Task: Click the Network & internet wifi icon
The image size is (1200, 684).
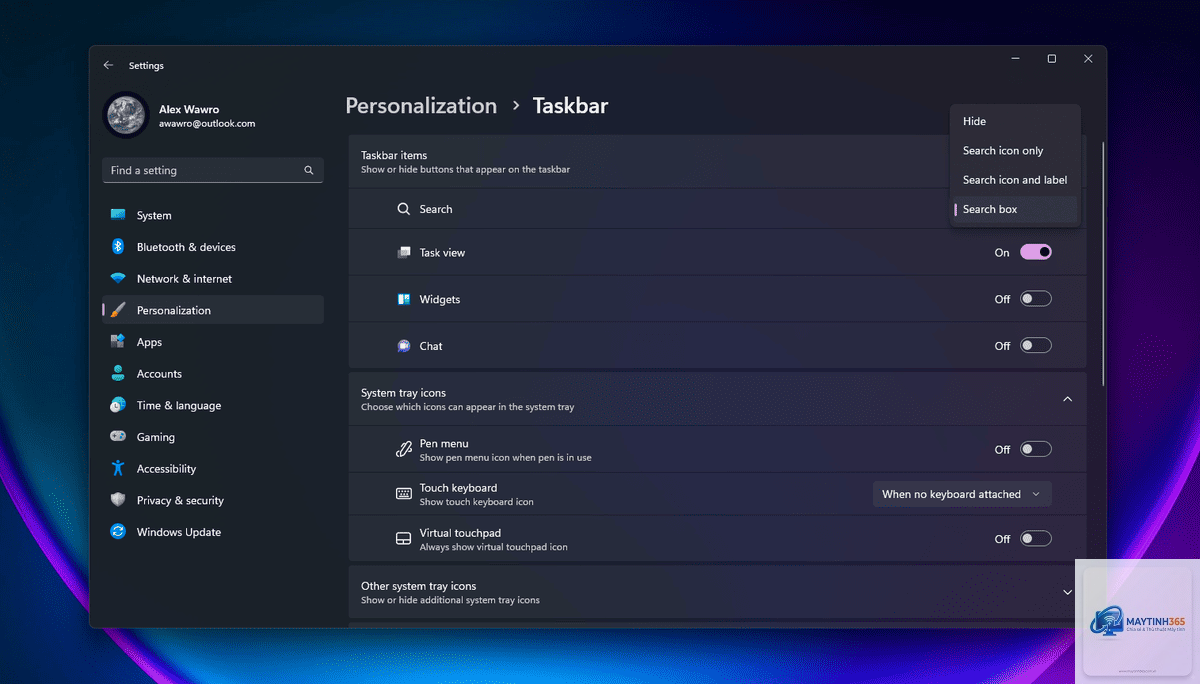Action: click(x=118, y=279)
